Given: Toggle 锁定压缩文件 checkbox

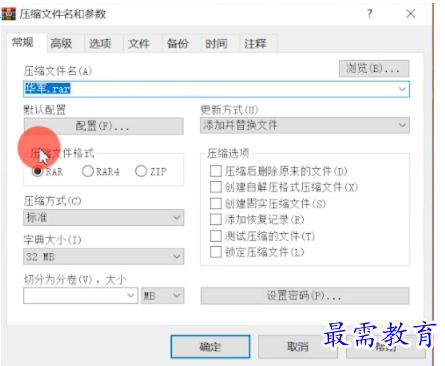Looking at the screenshot, I should [x=216, y=252].
